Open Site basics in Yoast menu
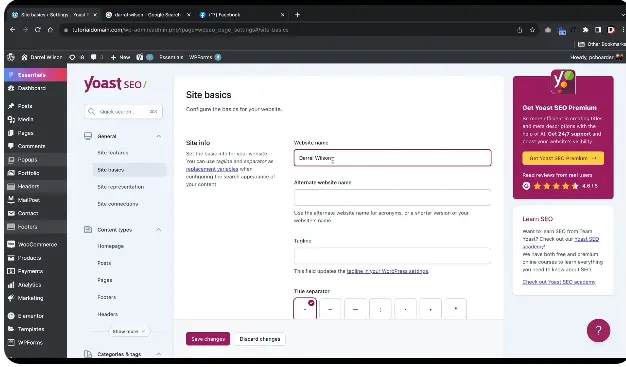 pyautogui.click(x=130, y=170)
